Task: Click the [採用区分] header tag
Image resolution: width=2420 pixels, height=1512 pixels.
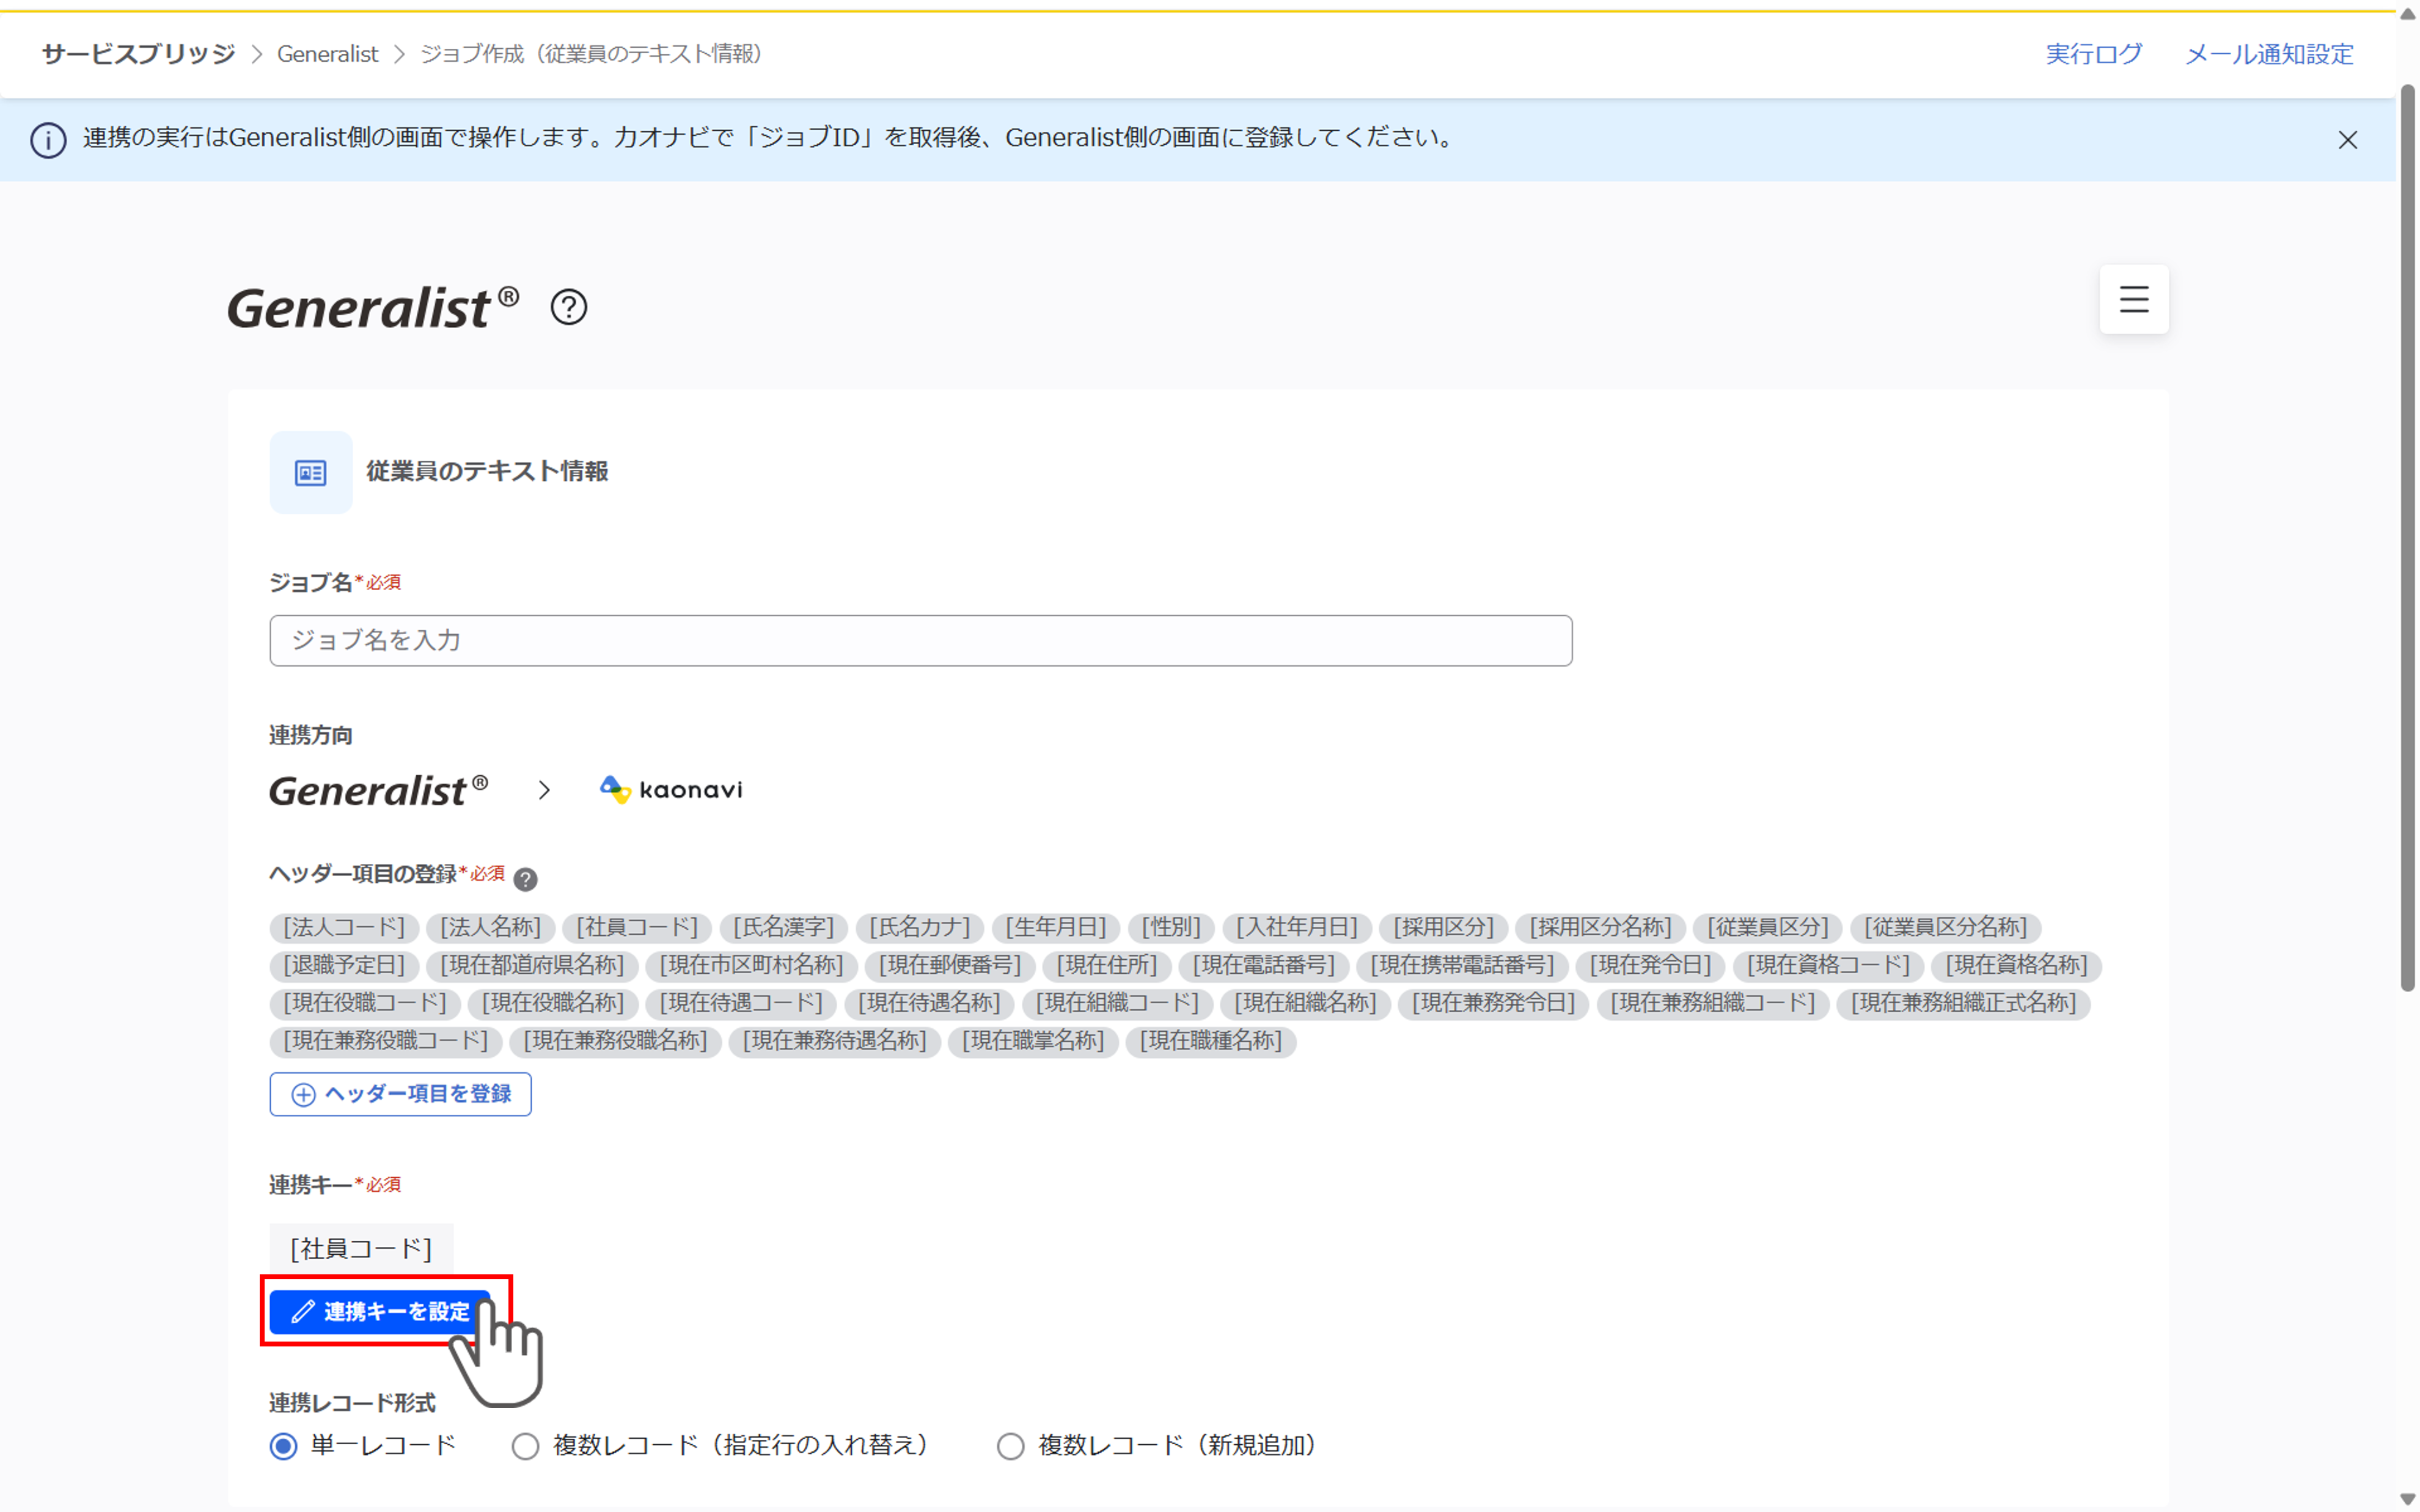Action: (x=1444, y=928)
